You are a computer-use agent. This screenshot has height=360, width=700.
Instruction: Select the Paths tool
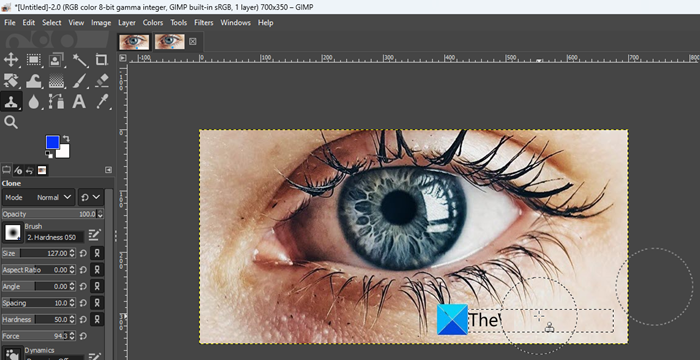(56, 102)
